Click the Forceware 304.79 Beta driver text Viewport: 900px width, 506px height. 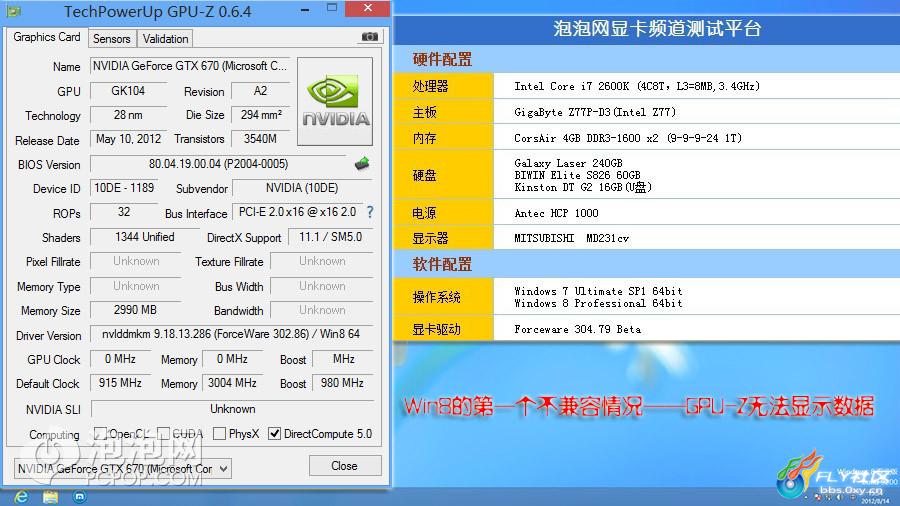[577, 329]
